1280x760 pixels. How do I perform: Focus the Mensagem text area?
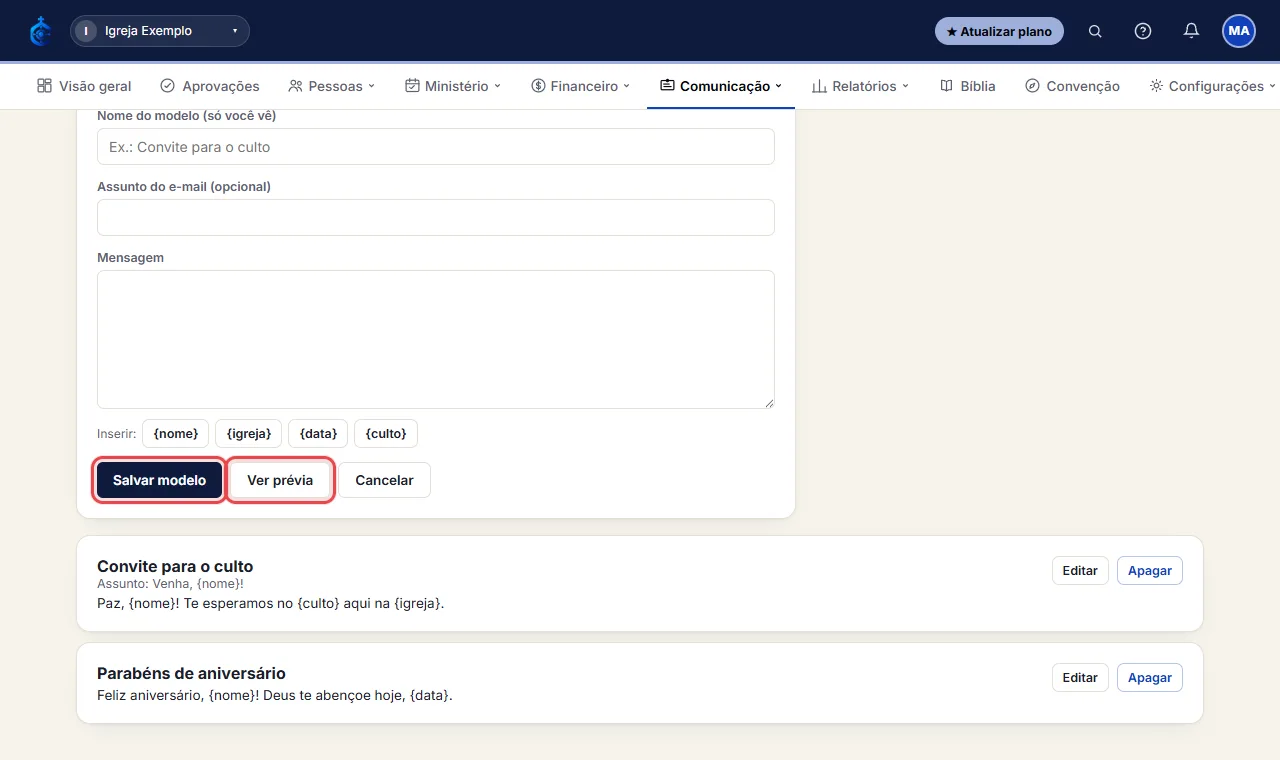click(x=436, y=339)
